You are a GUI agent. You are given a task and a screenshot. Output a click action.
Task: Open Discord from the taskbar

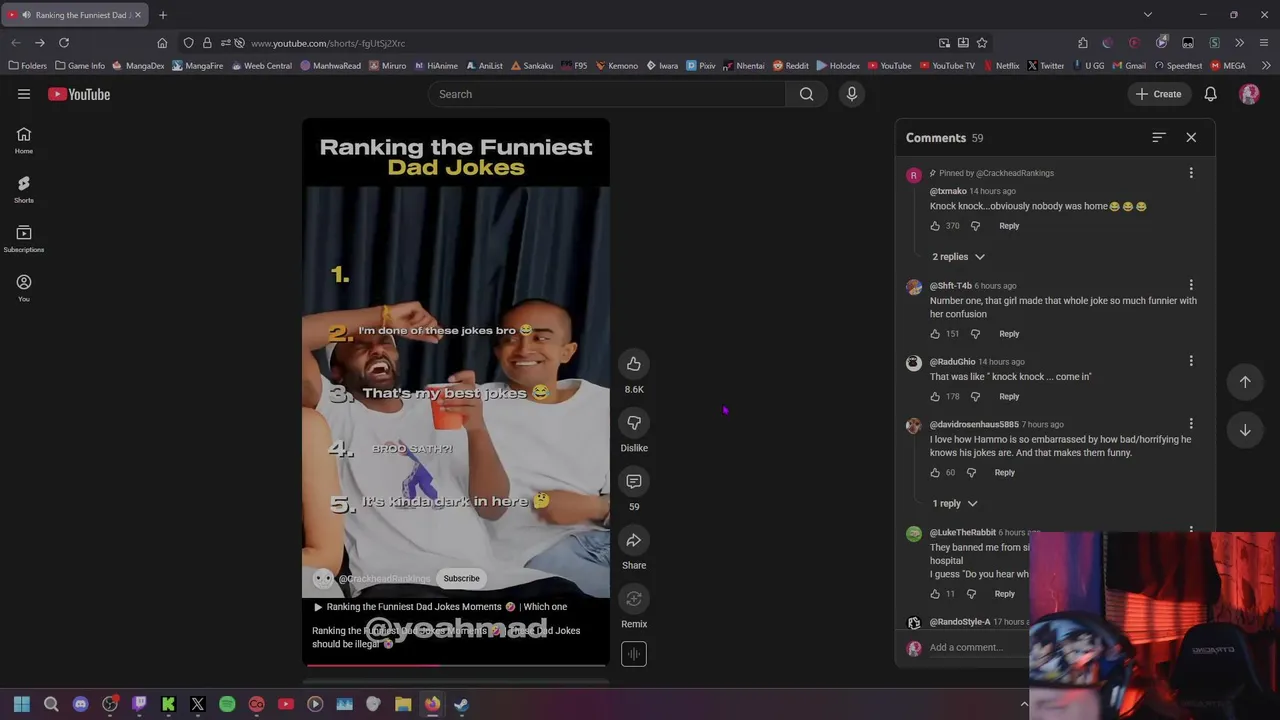pyautogui.click(x=81, y=704)
